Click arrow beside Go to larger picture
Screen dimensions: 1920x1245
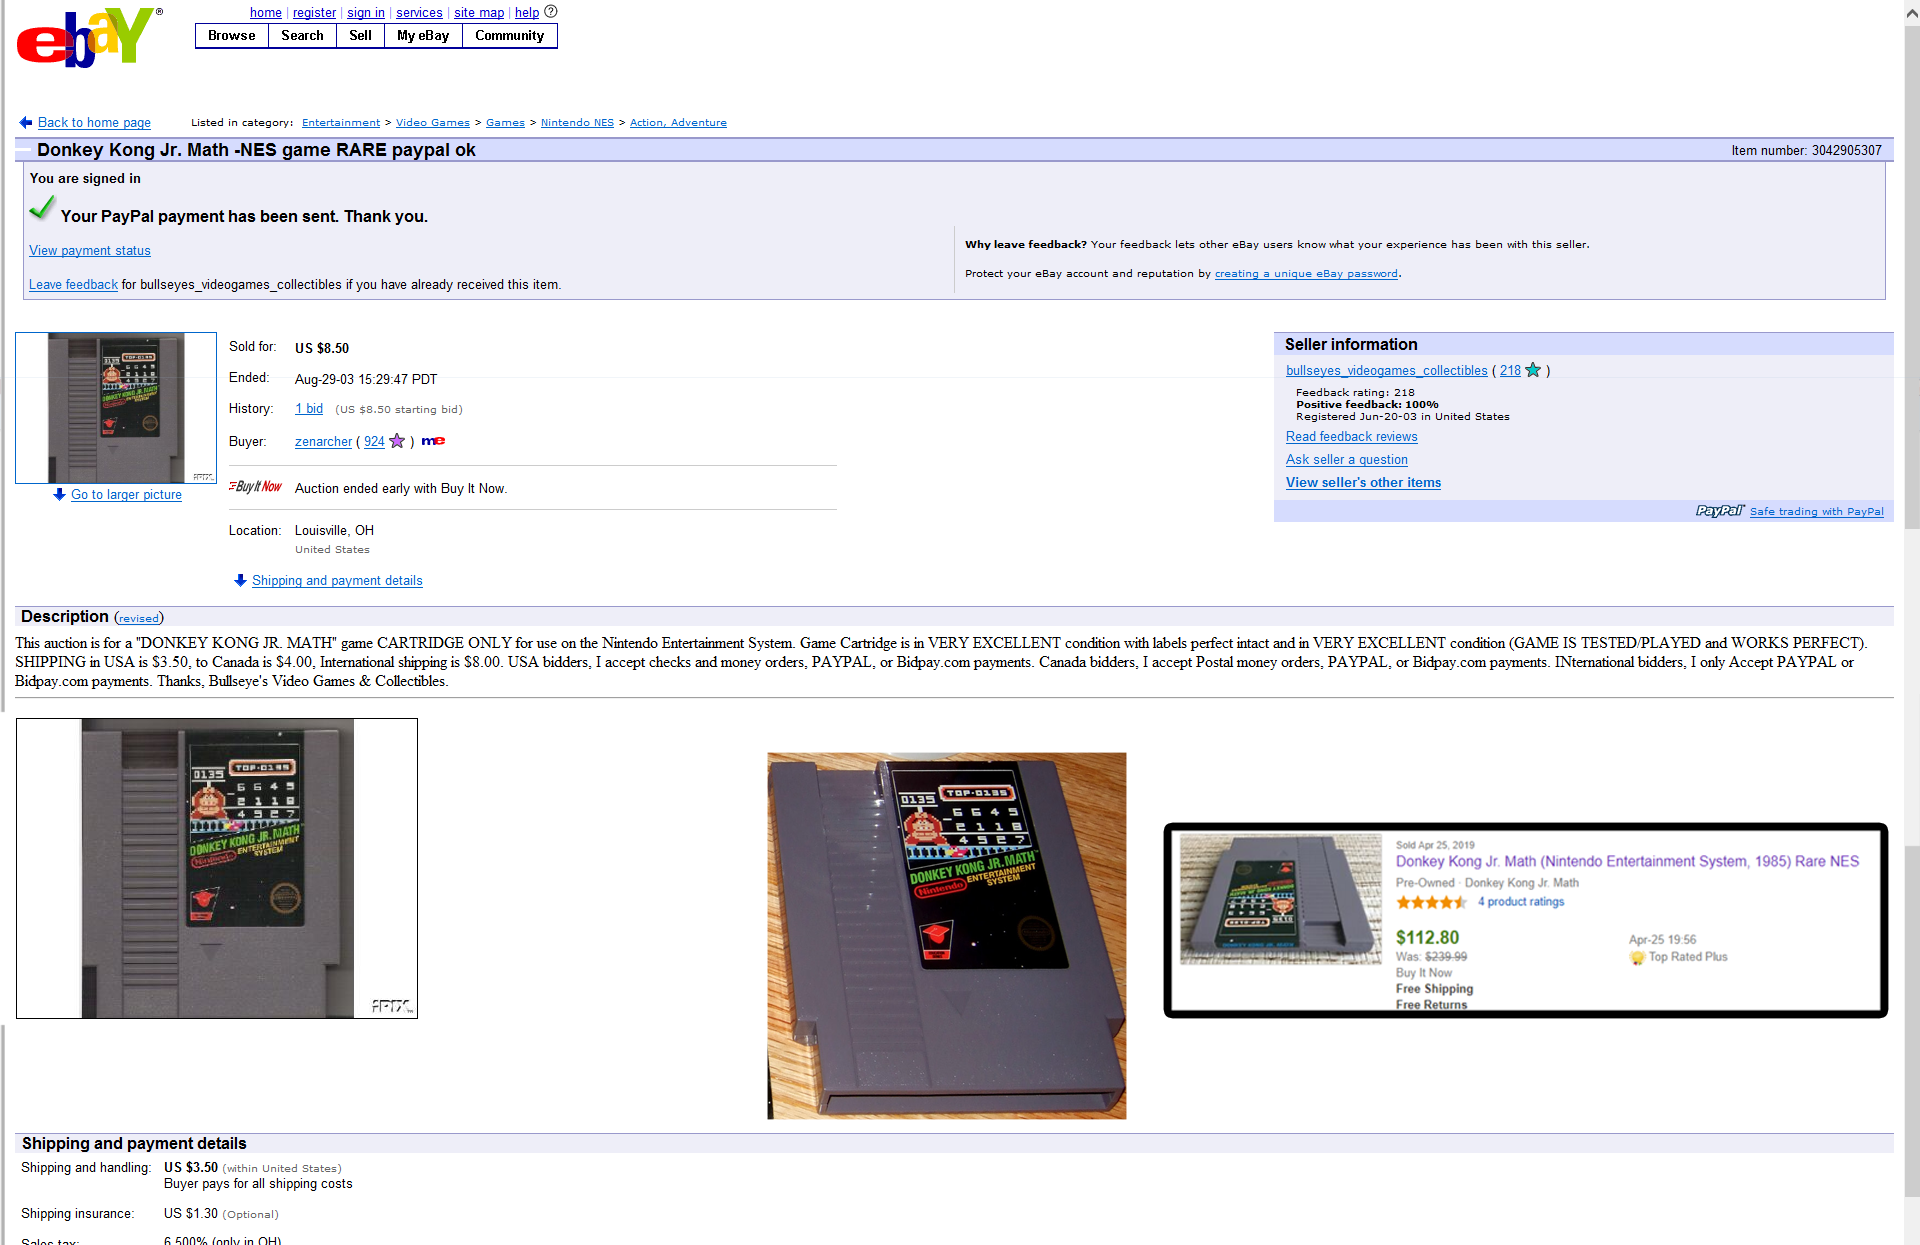59,494
